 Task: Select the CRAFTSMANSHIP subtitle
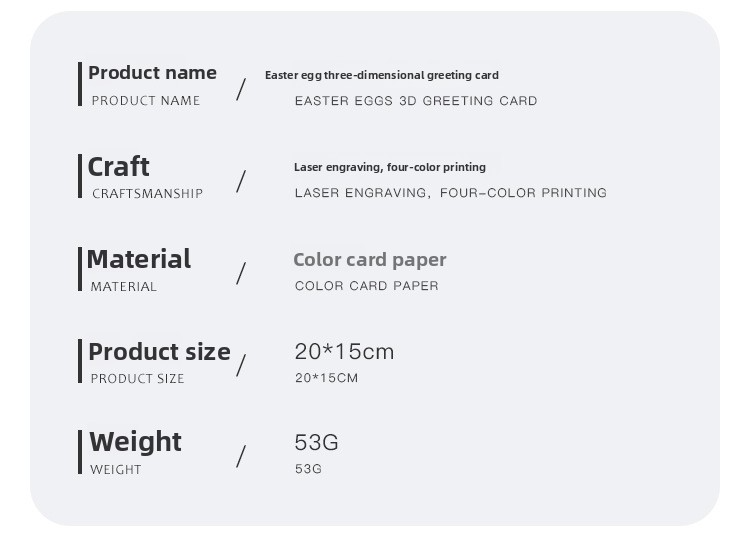point(147,193)
